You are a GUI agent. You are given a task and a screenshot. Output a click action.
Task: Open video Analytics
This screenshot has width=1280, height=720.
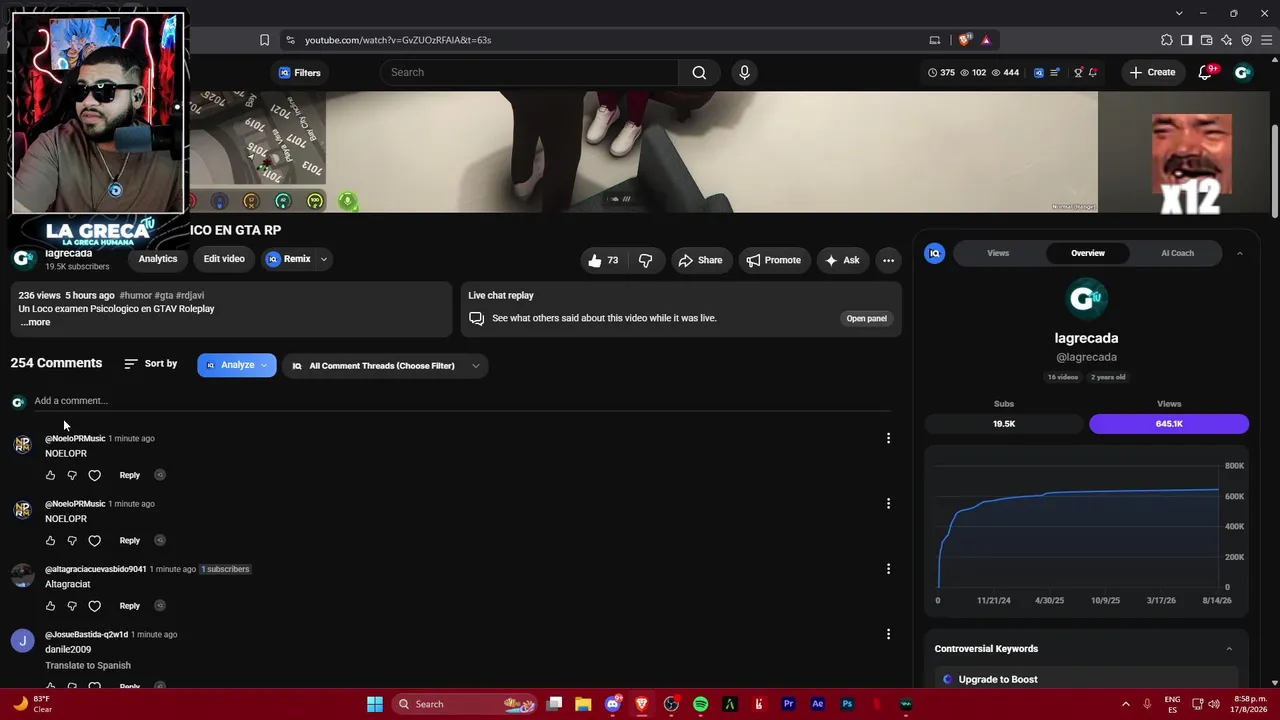(158, 259)
